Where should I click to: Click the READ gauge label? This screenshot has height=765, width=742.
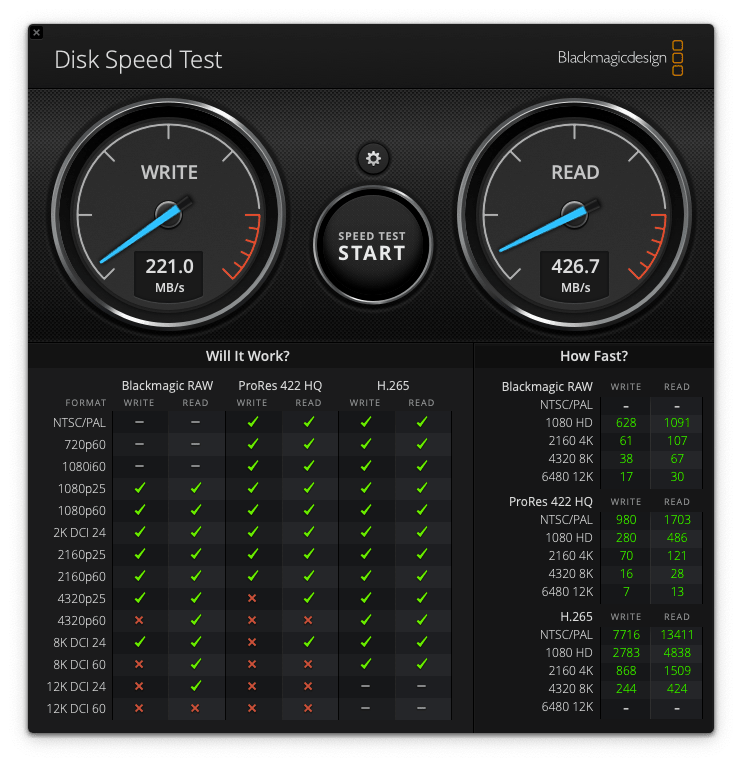point(575,172)
